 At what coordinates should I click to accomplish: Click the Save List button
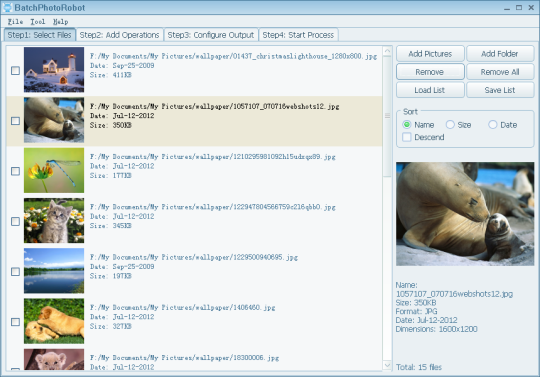click(x=500, y=90)
